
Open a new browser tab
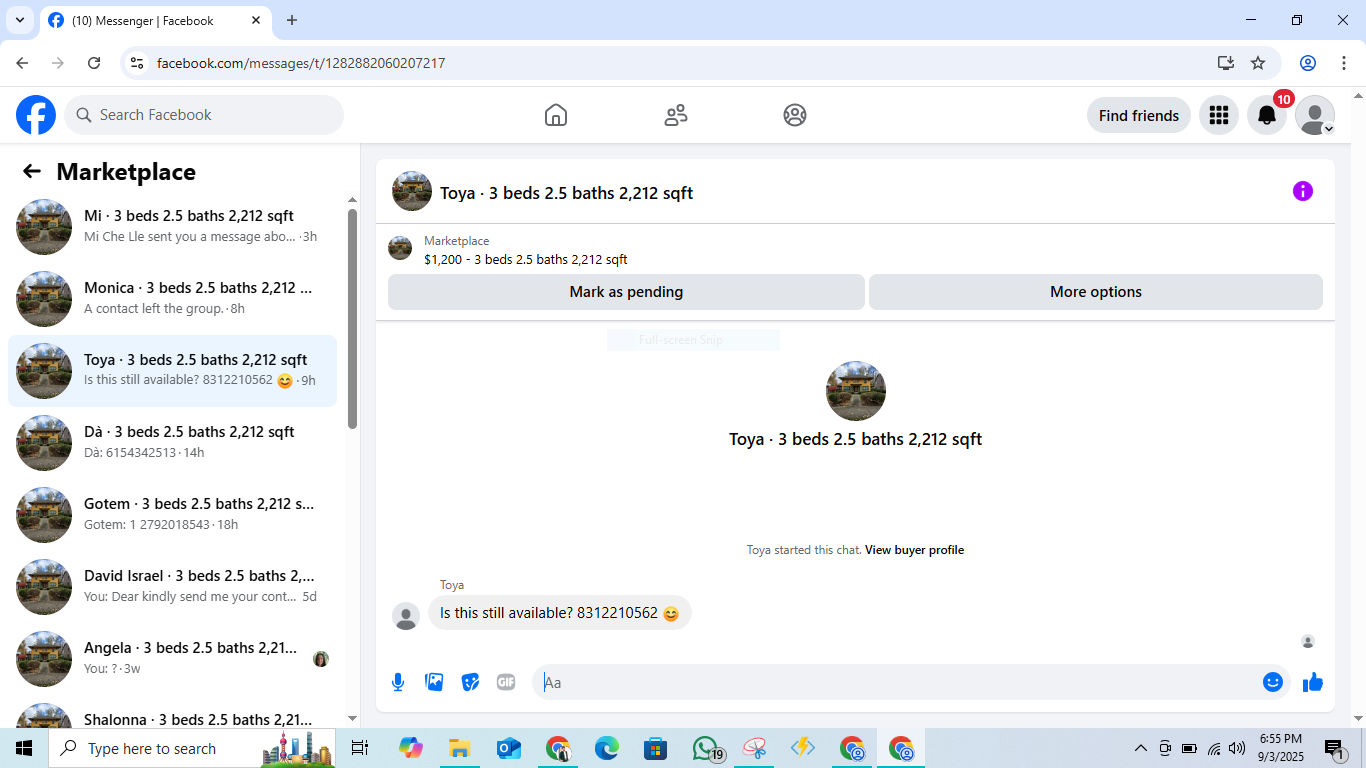[x=292, y=20]
